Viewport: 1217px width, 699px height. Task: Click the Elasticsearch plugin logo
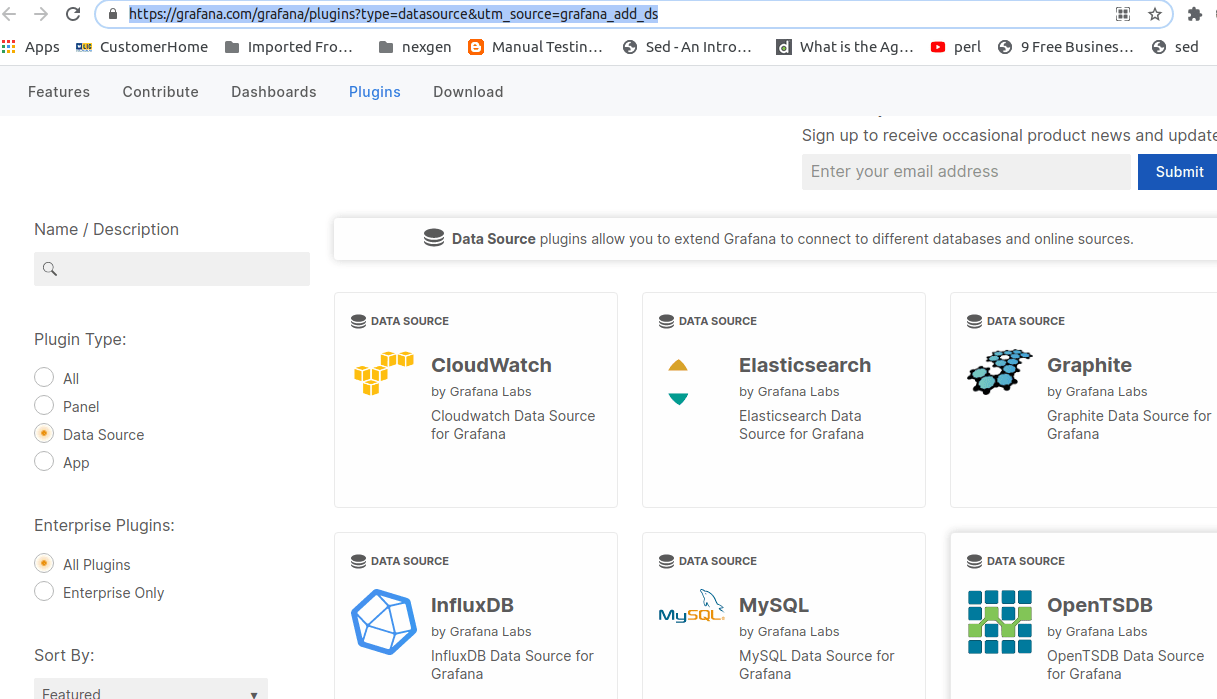pos(678,382)
